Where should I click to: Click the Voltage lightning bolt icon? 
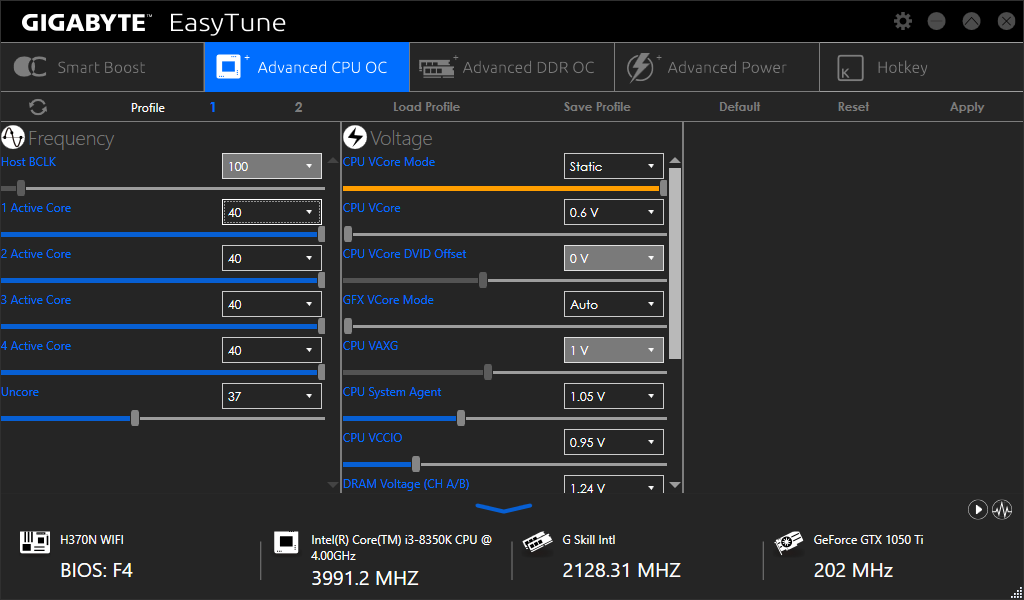click(355, 138)
